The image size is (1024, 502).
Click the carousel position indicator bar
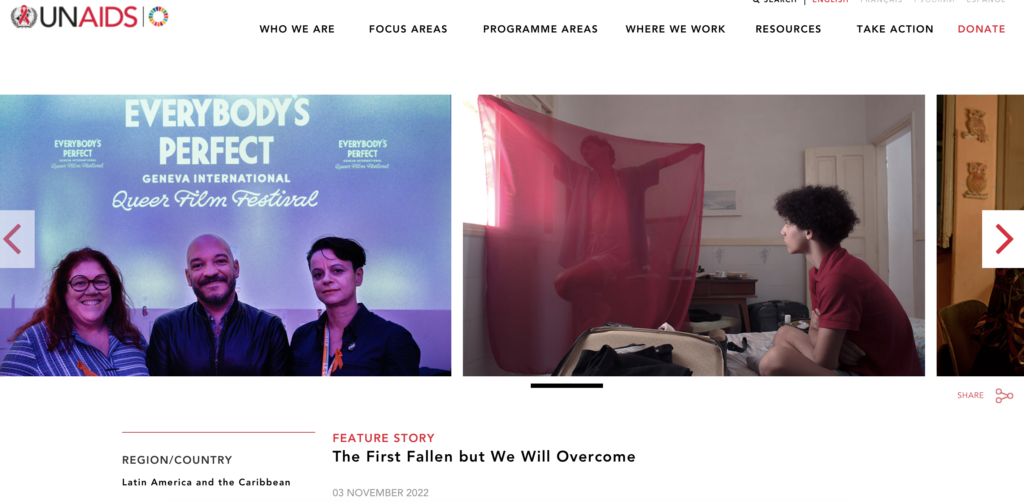pos(566,386)
